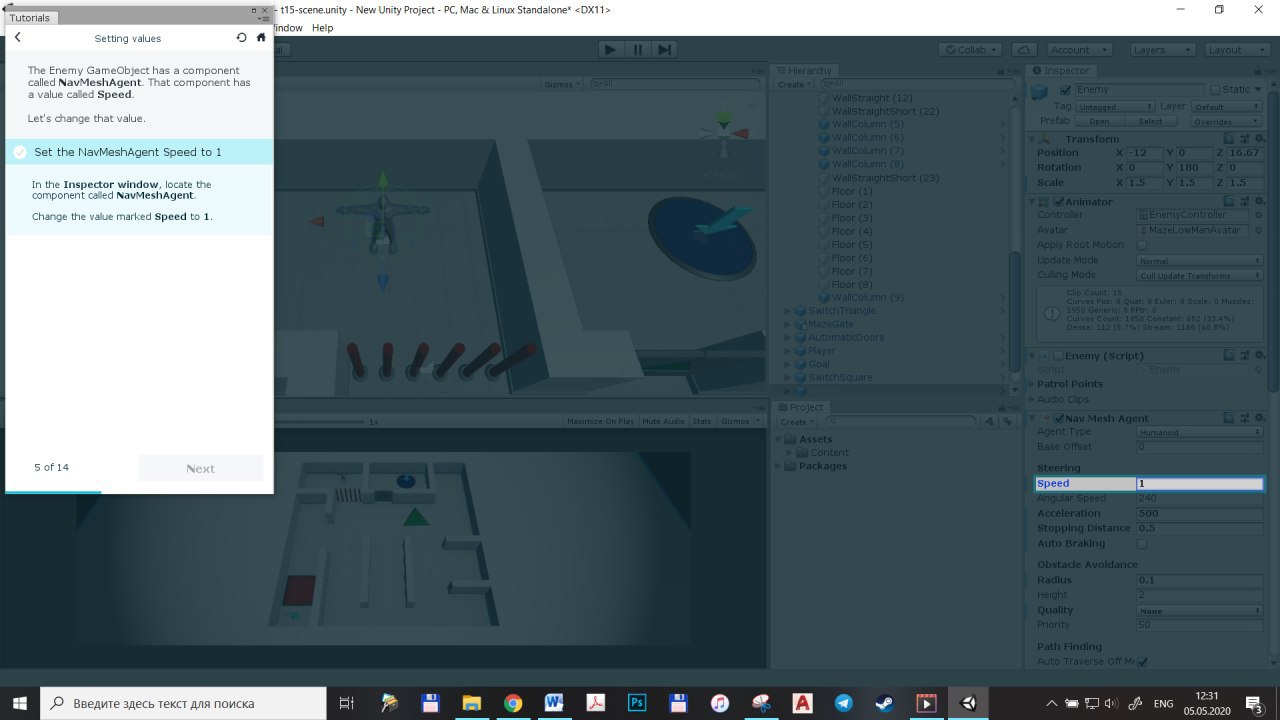This screenshot has height=720, width=1280.
Task: Click Maximize On Play in Game view
Action: click(x=600, y=421)
